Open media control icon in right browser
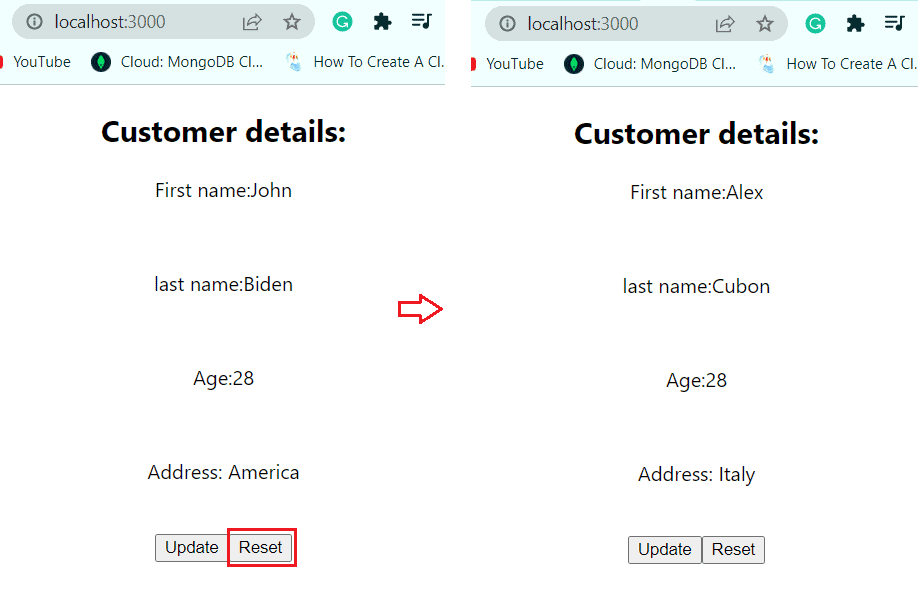This screenshot has width=924, height=606. (x=895, y=24)
